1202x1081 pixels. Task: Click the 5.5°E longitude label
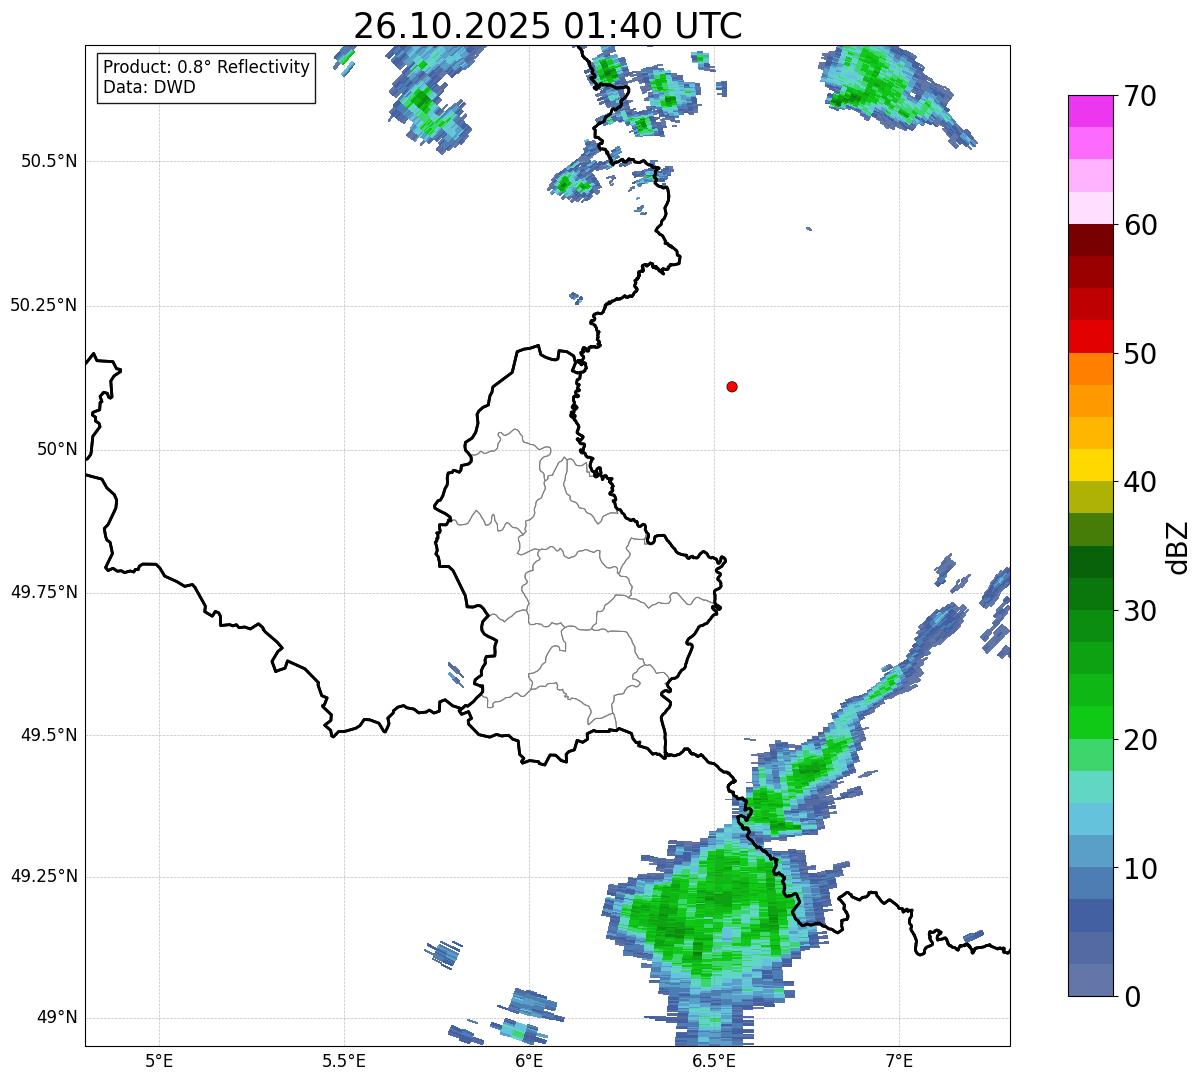click(x=344, y=1060)
